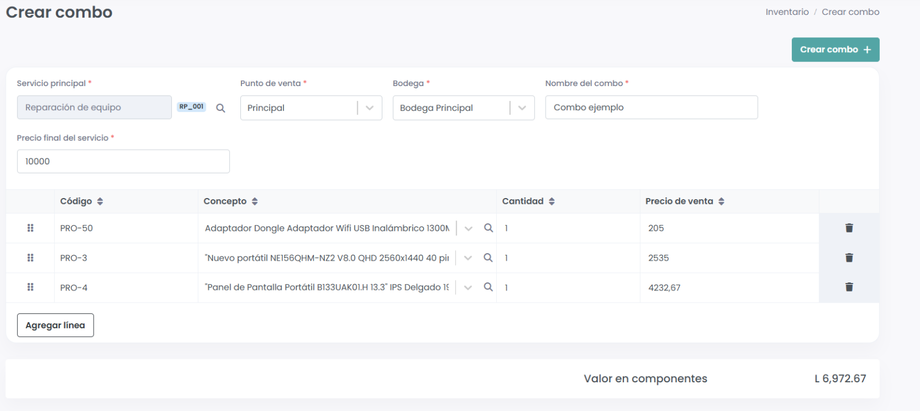Click the drag handle on PRO-3 row
The height and width of the screenshot is (411, 920).
click(x=30, y=258)
